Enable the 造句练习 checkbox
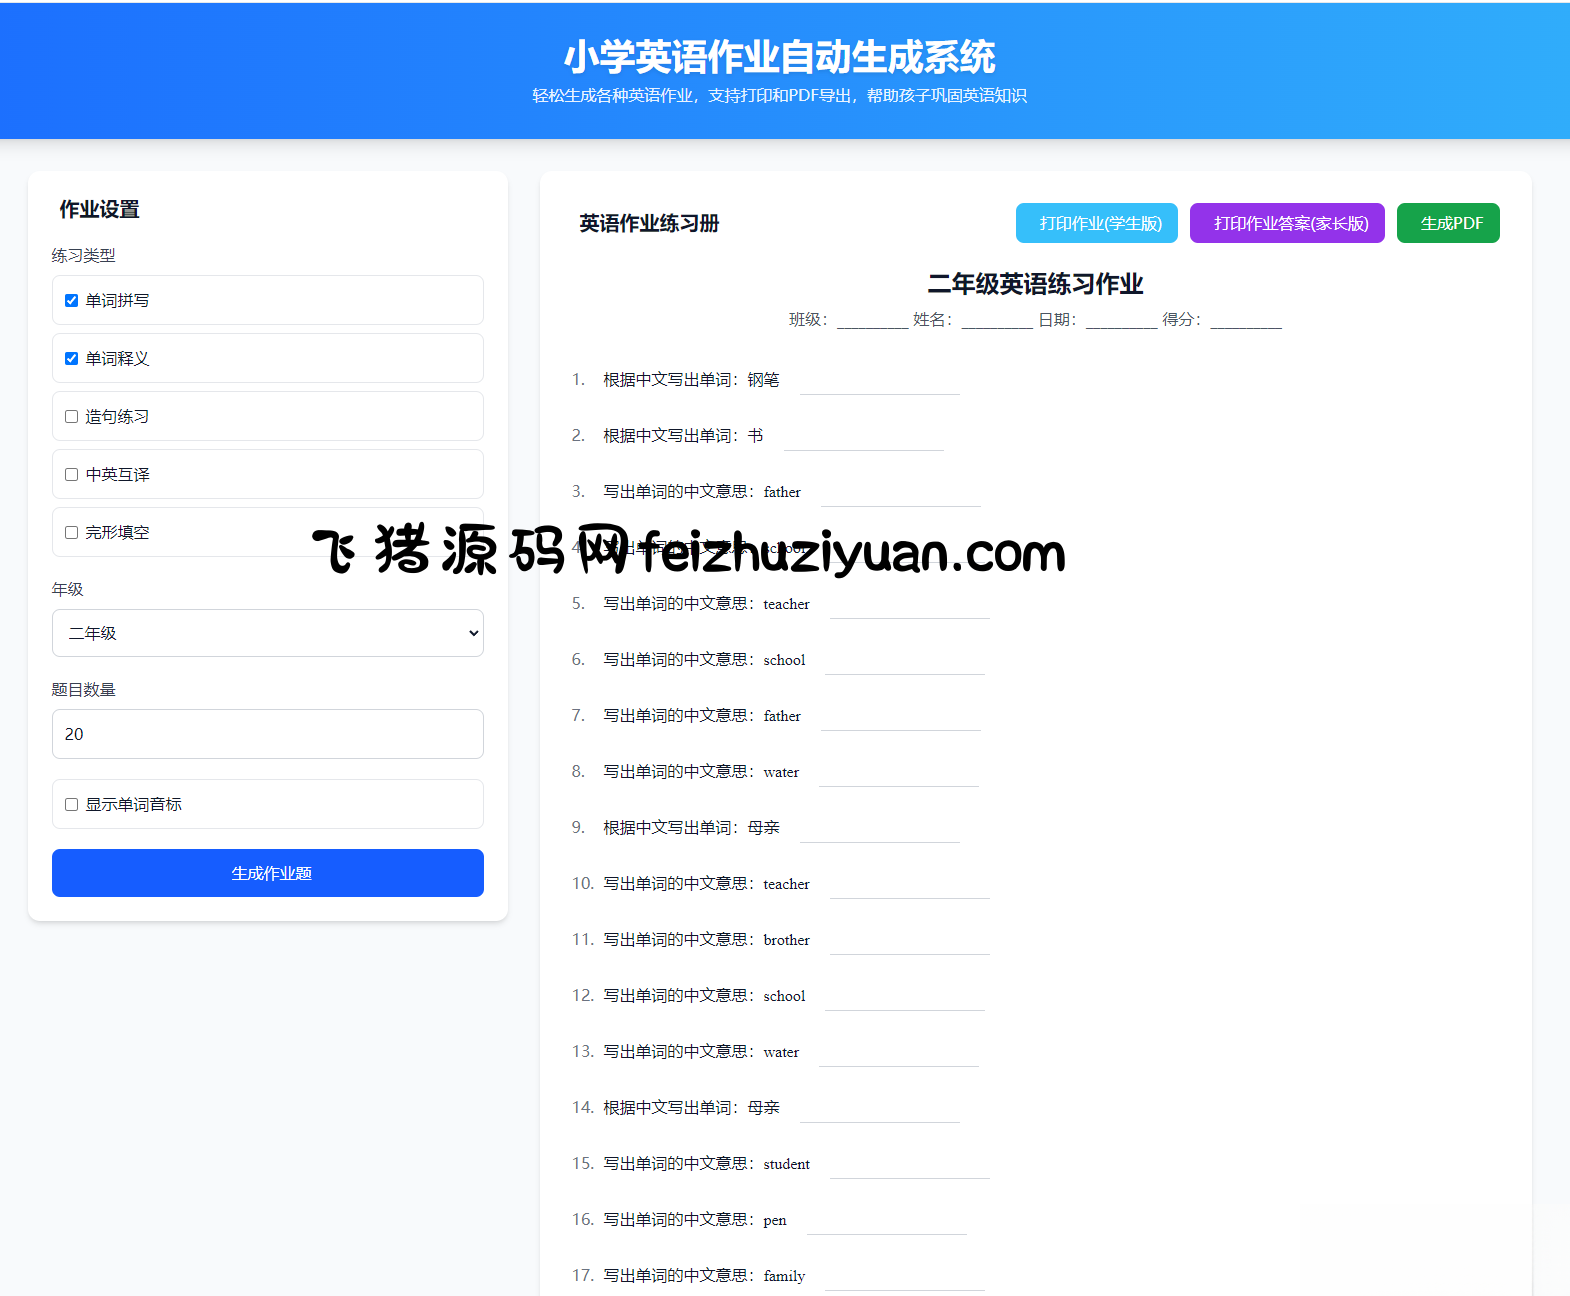Screen dimensions: 1570x1296 tap(71, 416)
